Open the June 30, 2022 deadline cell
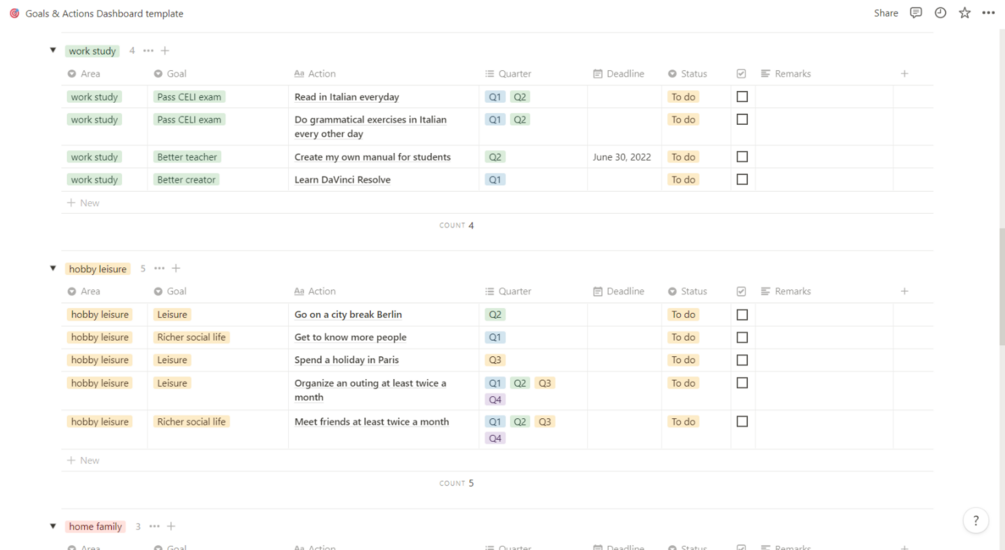1005x550 pixels. click(622, 157)
